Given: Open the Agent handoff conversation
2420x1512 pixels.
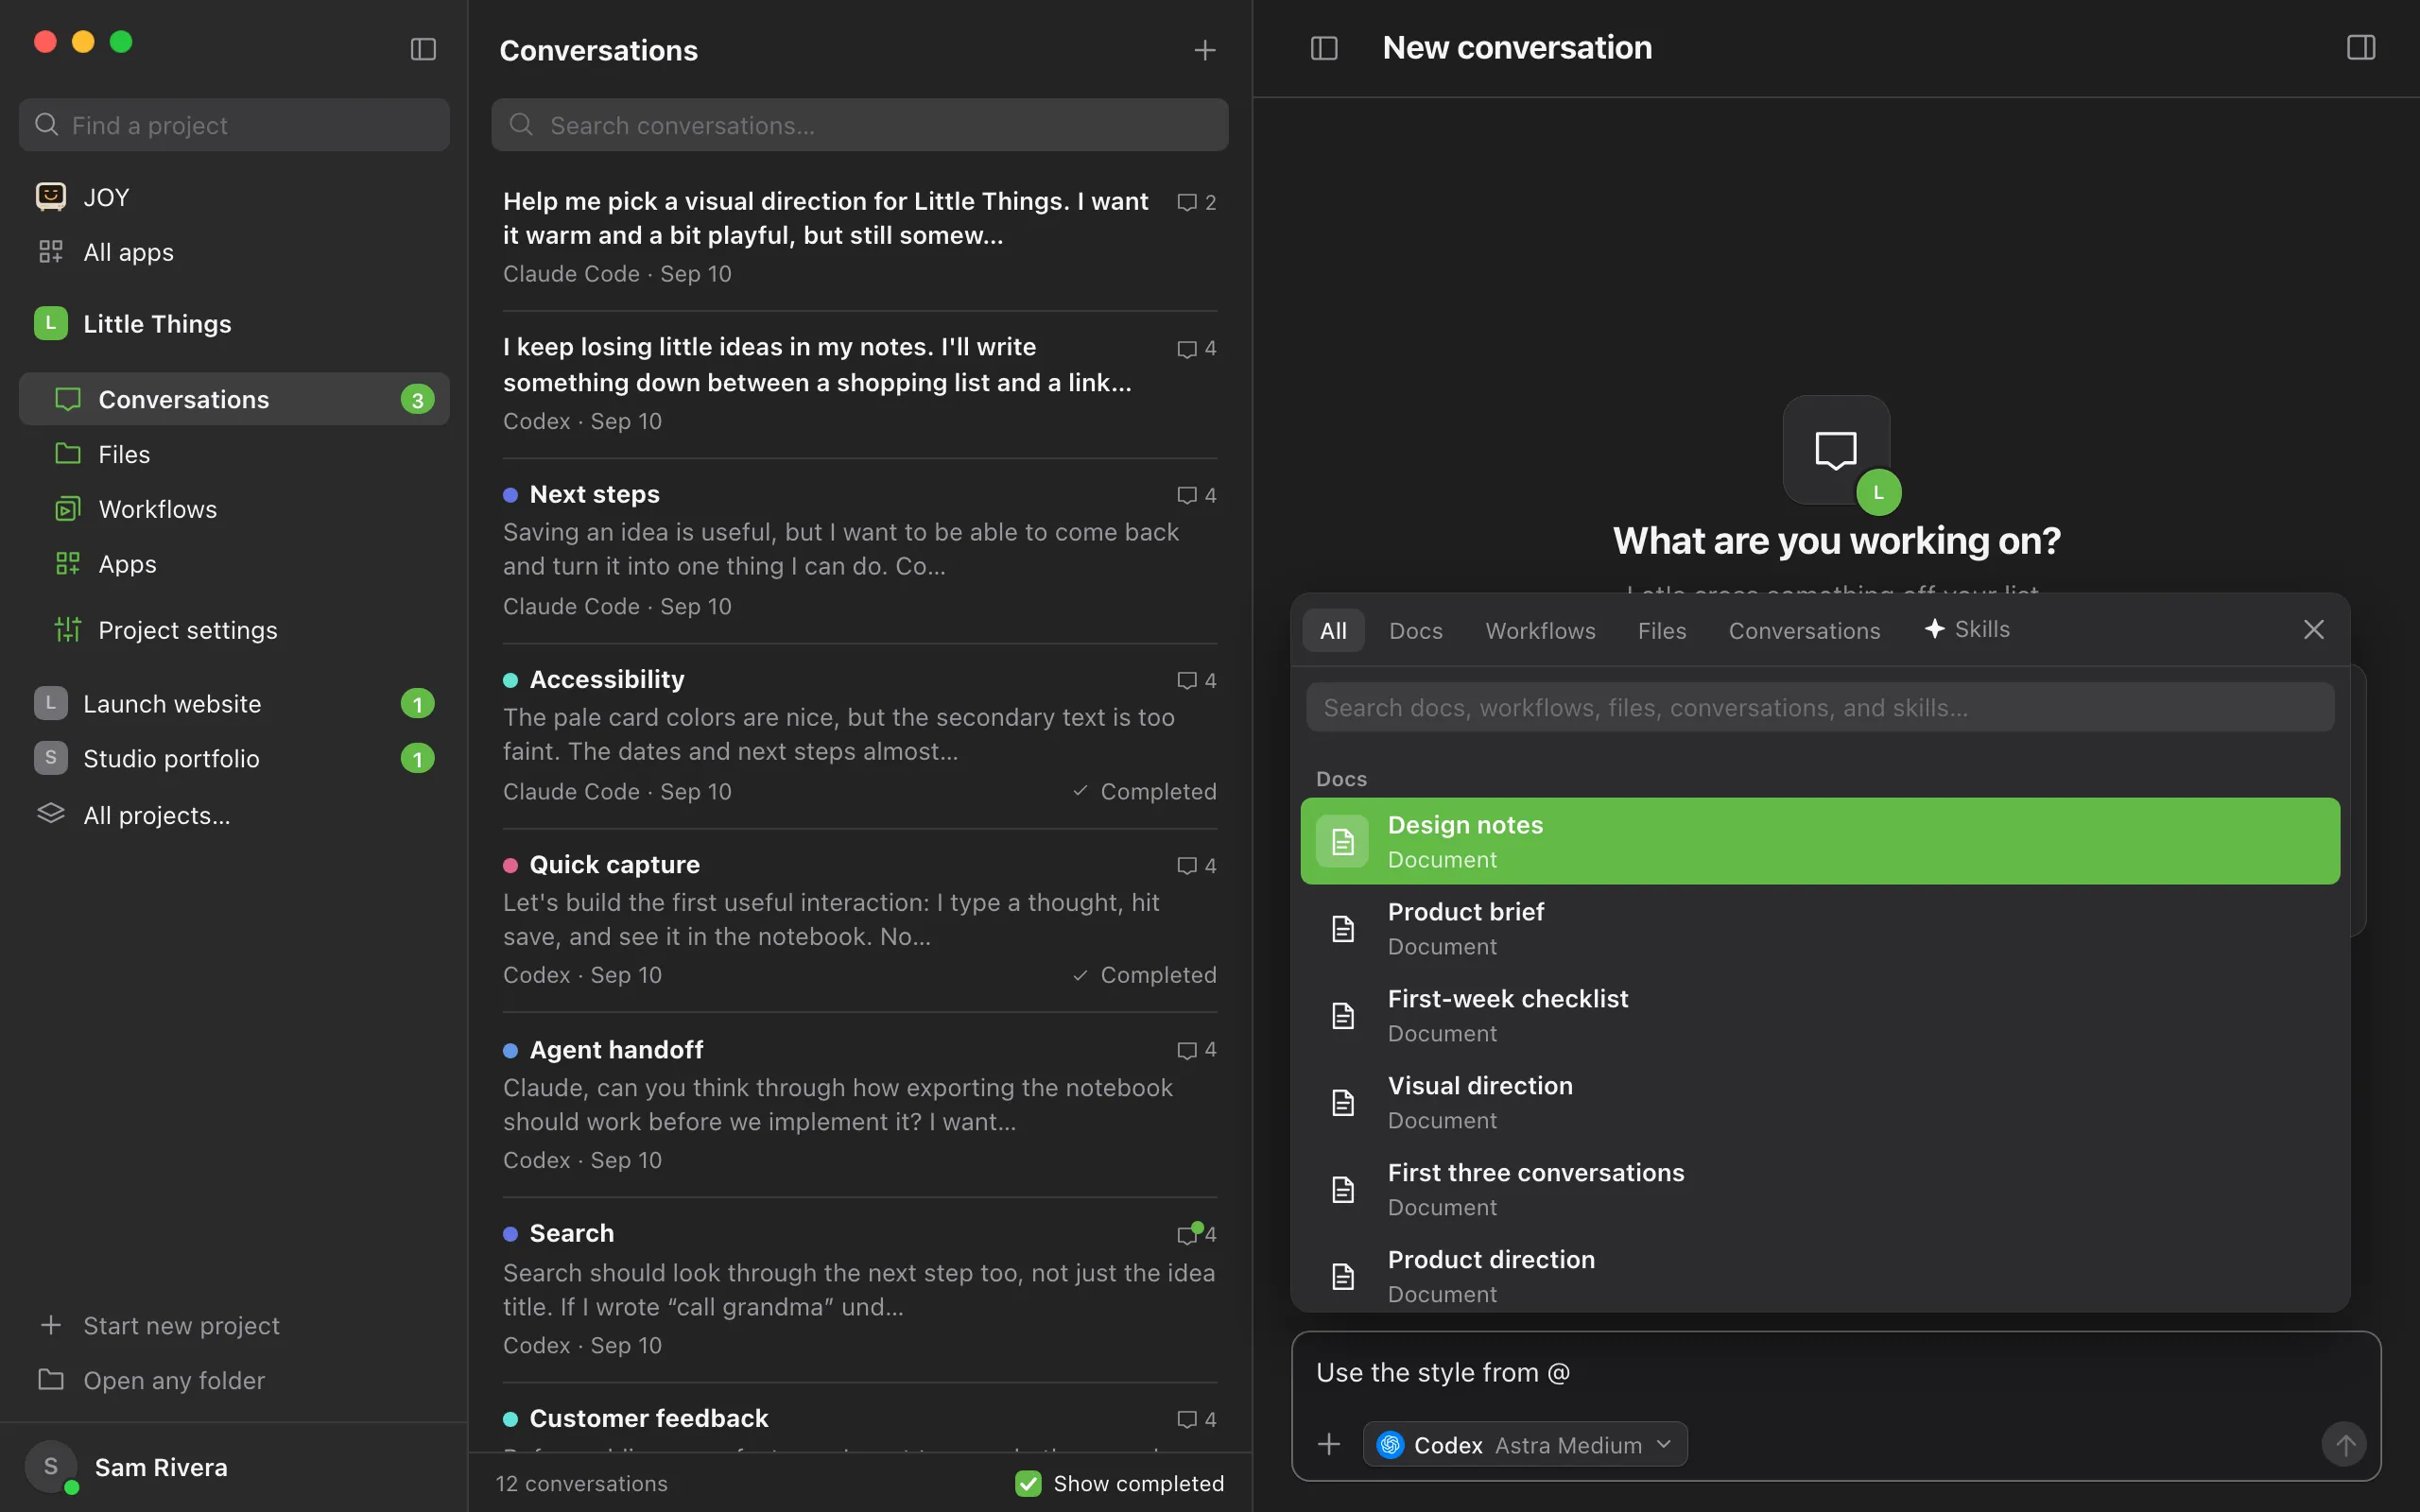Looking at the screenshot, I should coord(859,1105).
